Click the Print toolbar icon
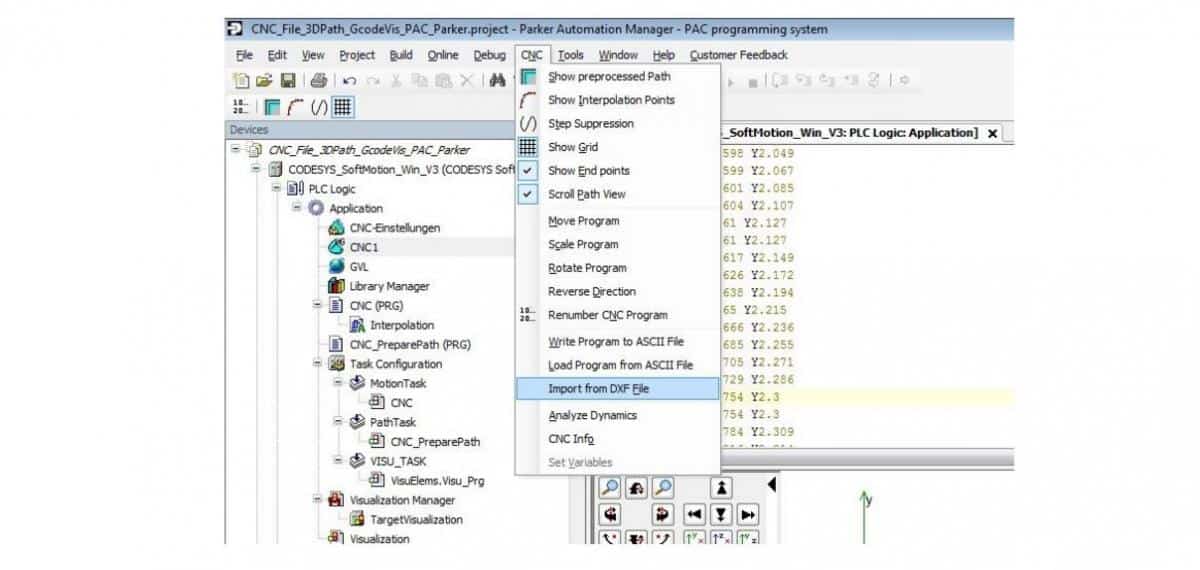 coord(319,81)
